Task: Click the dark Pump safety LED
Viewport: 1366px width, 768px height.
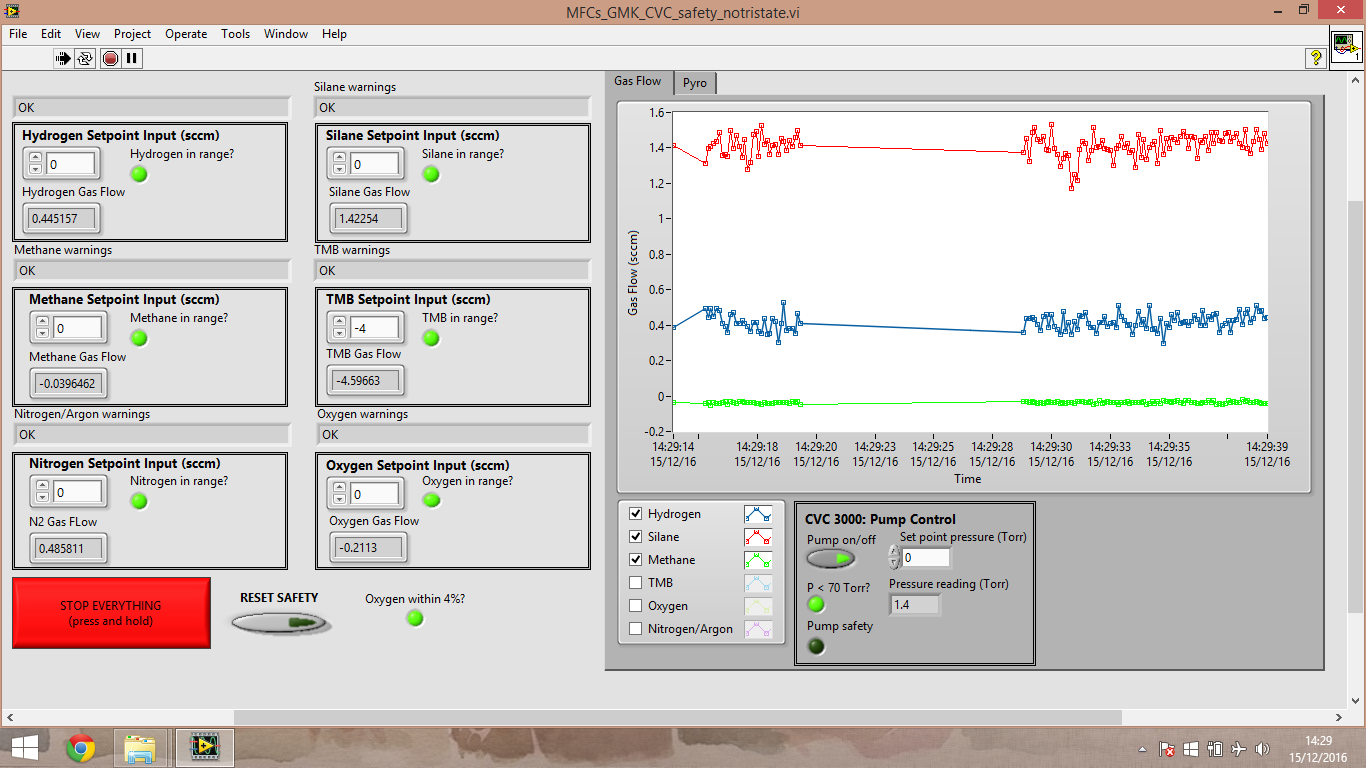Action: click(x=816, y=646)
